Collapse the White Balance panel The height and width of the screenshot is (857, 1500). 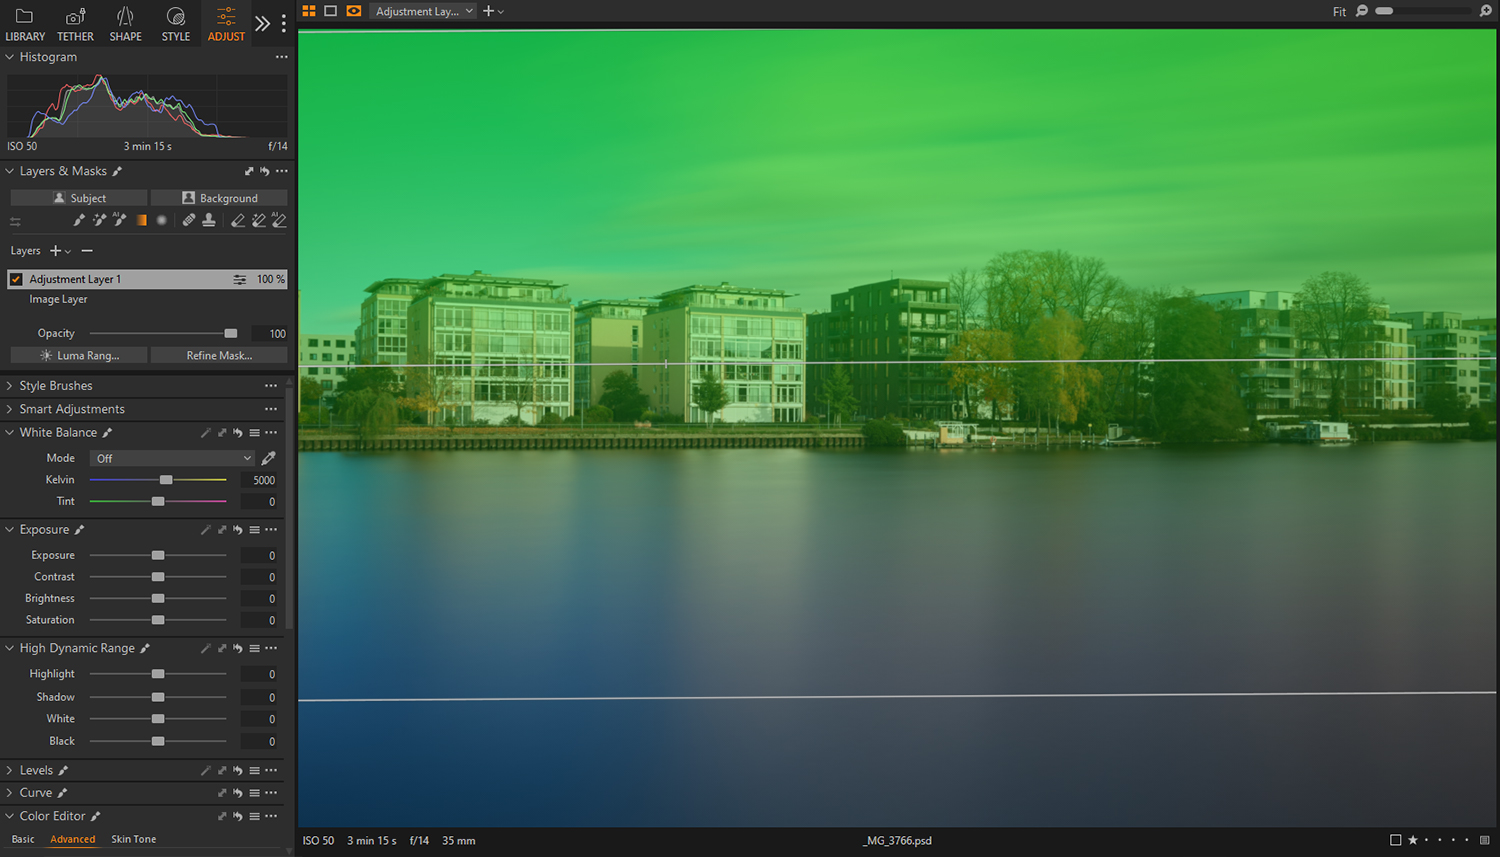click(x=10, y=433)
